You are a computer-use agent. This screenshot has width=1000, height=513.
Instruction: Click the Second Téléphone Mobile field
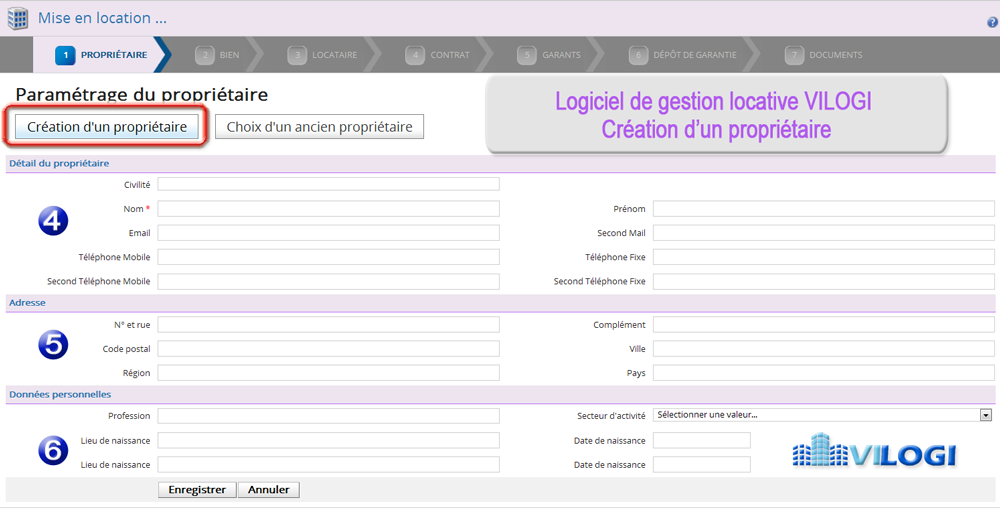(328, 281)
